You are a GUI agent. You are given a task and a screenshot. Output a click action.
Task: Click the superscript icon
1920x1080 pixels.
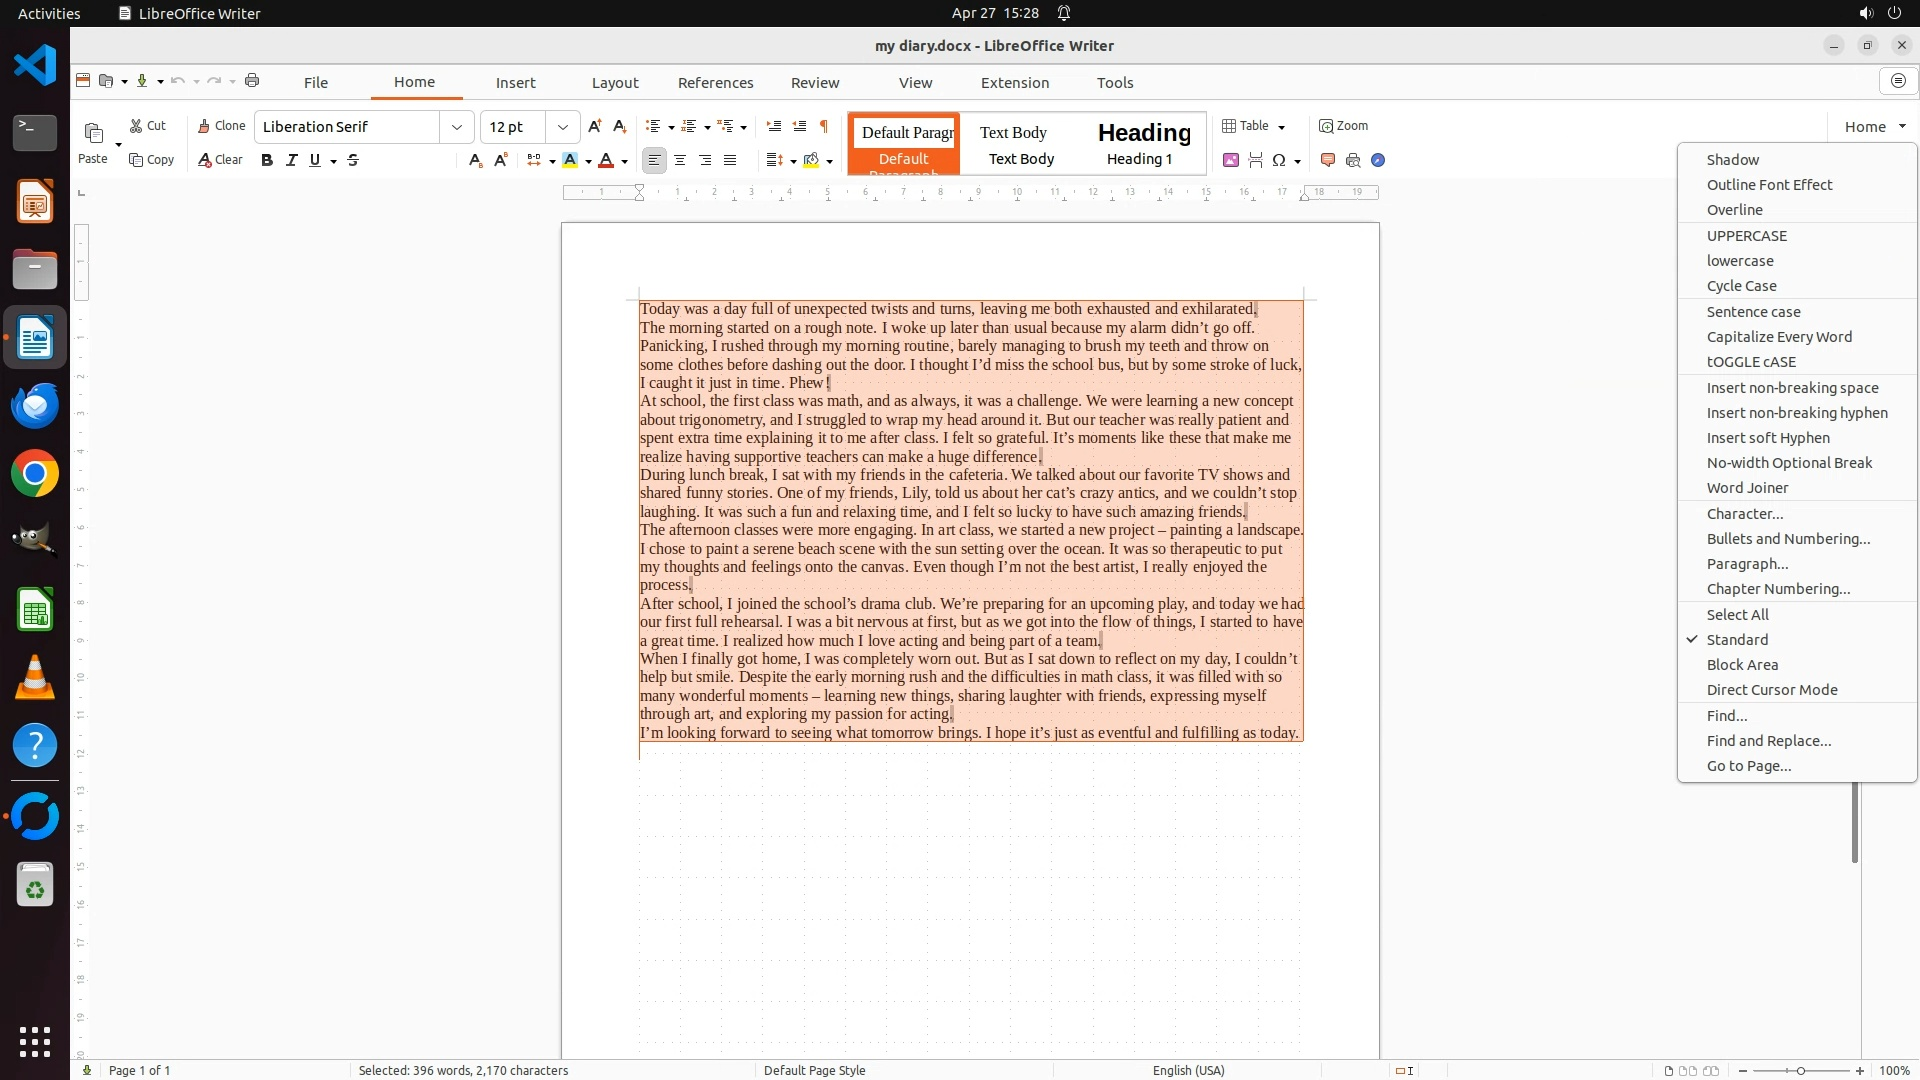click(x=501, y=160)
